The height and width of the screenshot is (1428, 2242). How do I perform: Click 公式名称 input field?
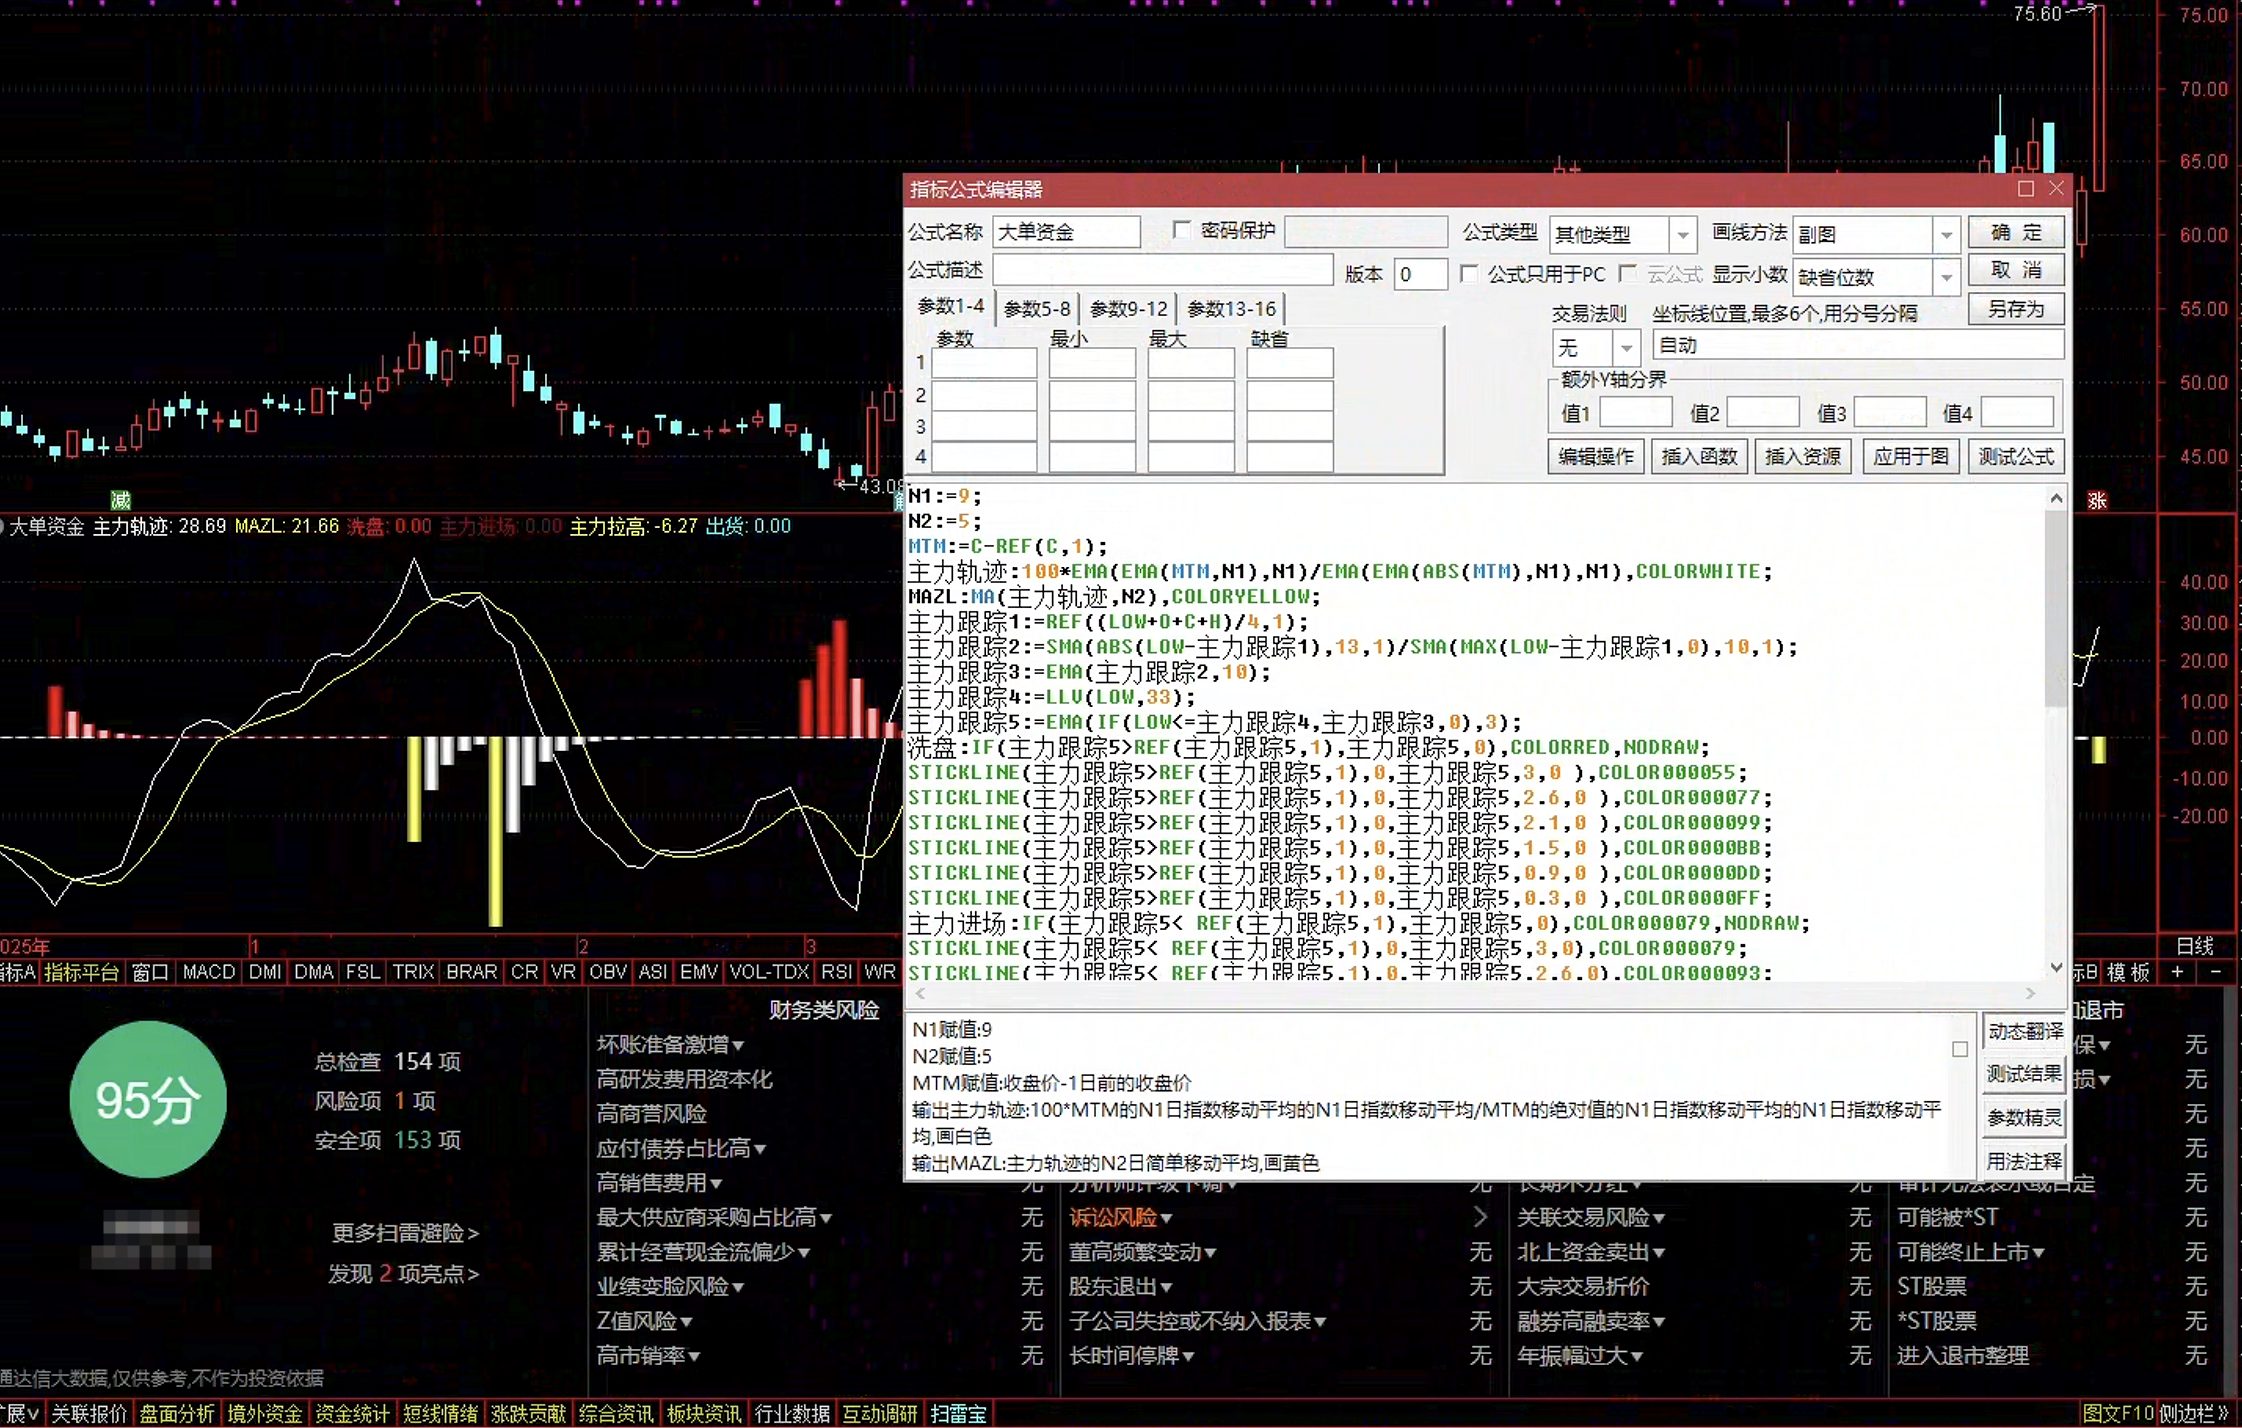click(x=1066, y=232)
